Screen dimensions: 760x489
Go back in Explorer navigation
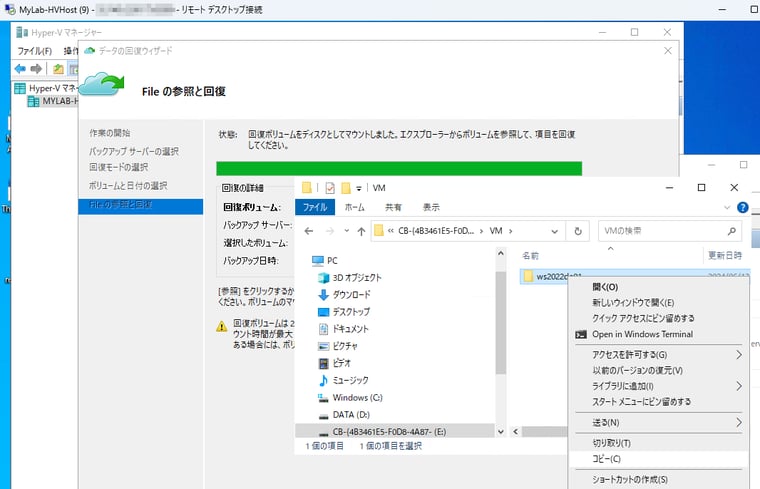pyautogui.click(x=309, y=231)
